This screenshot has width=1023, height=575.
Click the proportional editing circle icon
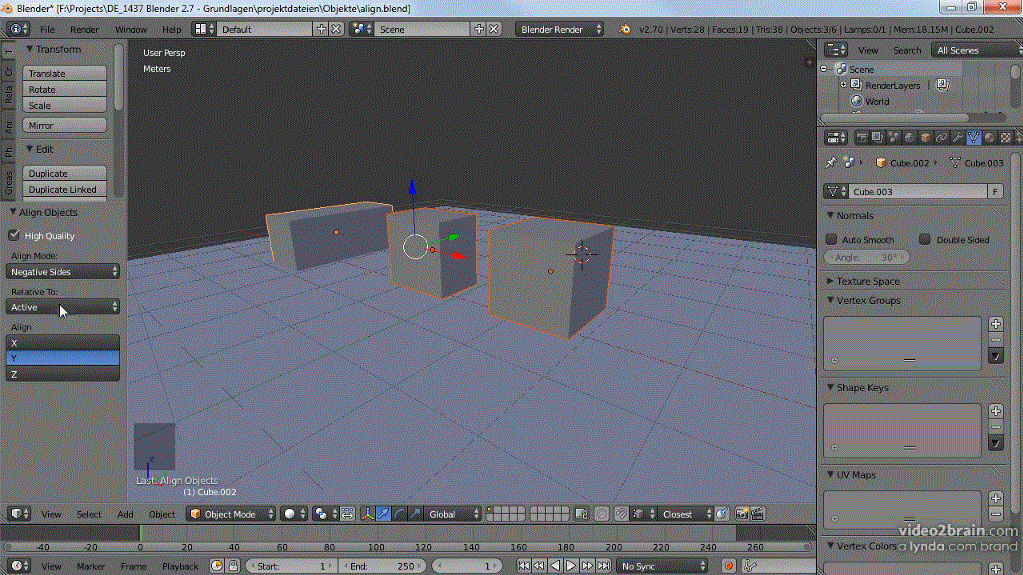(x=602, y=514)
